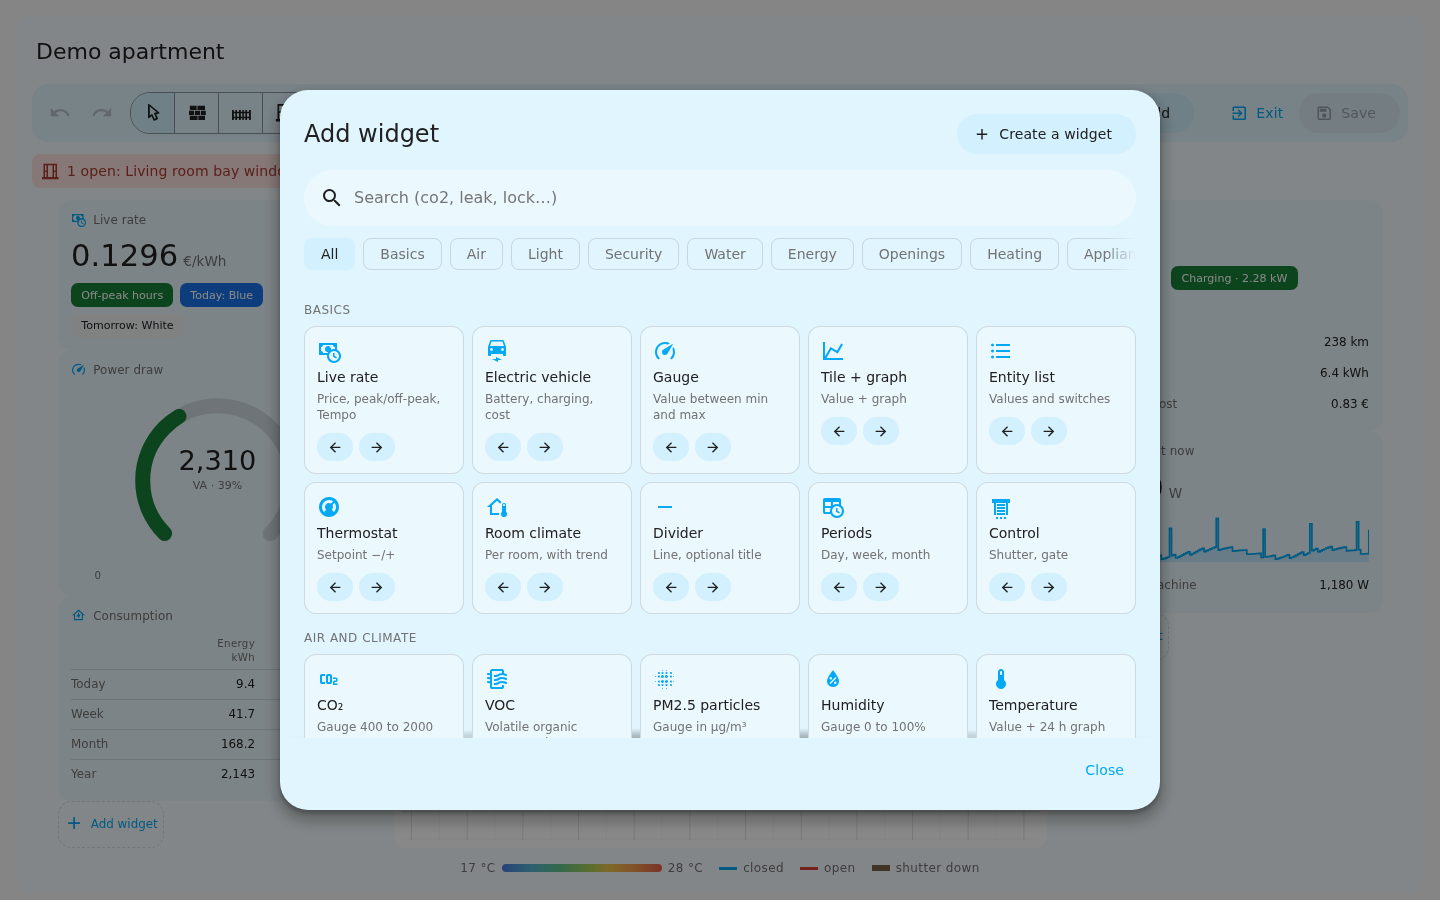Click previous arrow on Room climate card

(x=503, y=587)
